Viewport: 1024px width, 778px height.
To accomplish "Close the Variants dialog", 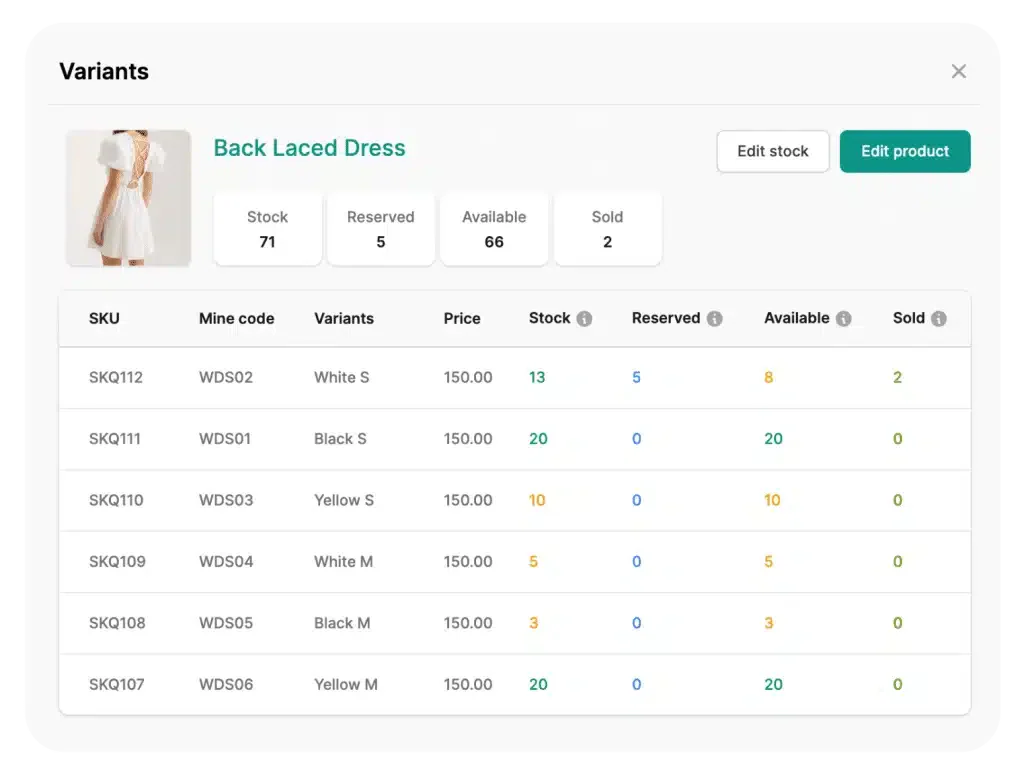I will (x=959, y=71).
